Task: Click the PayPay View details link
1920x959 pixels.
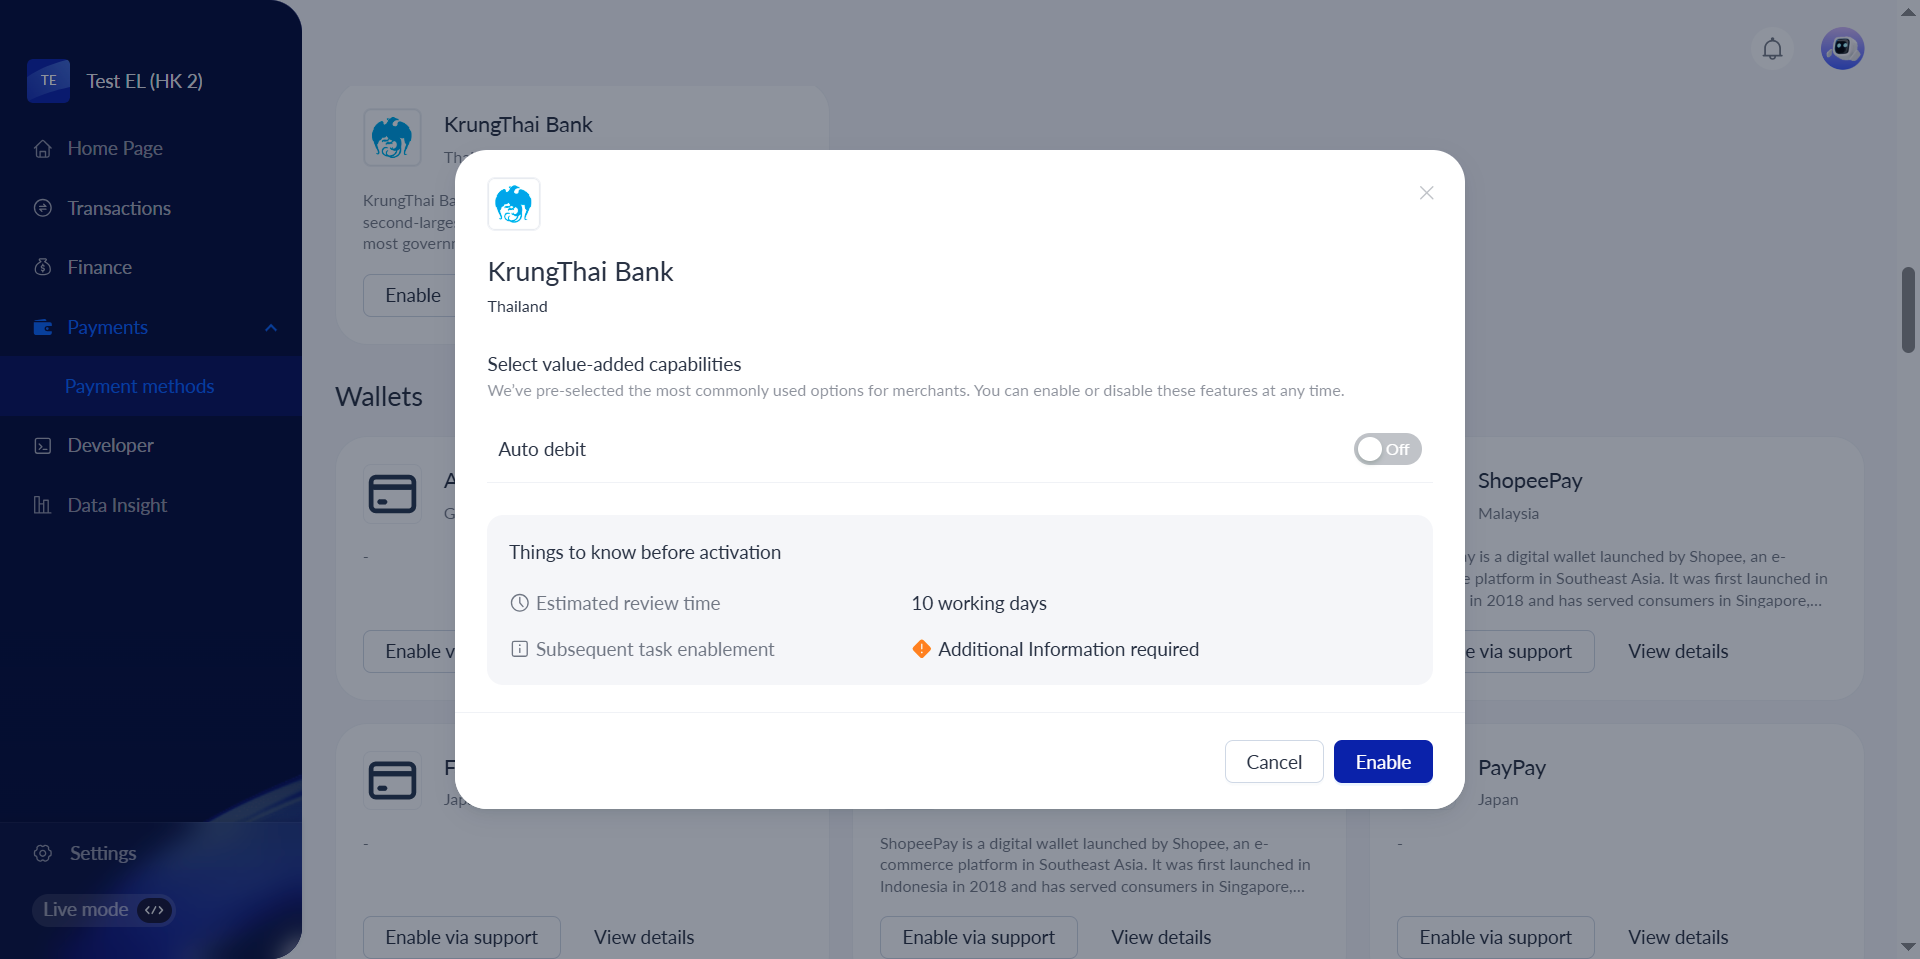Action: (x=1677, y=937)
